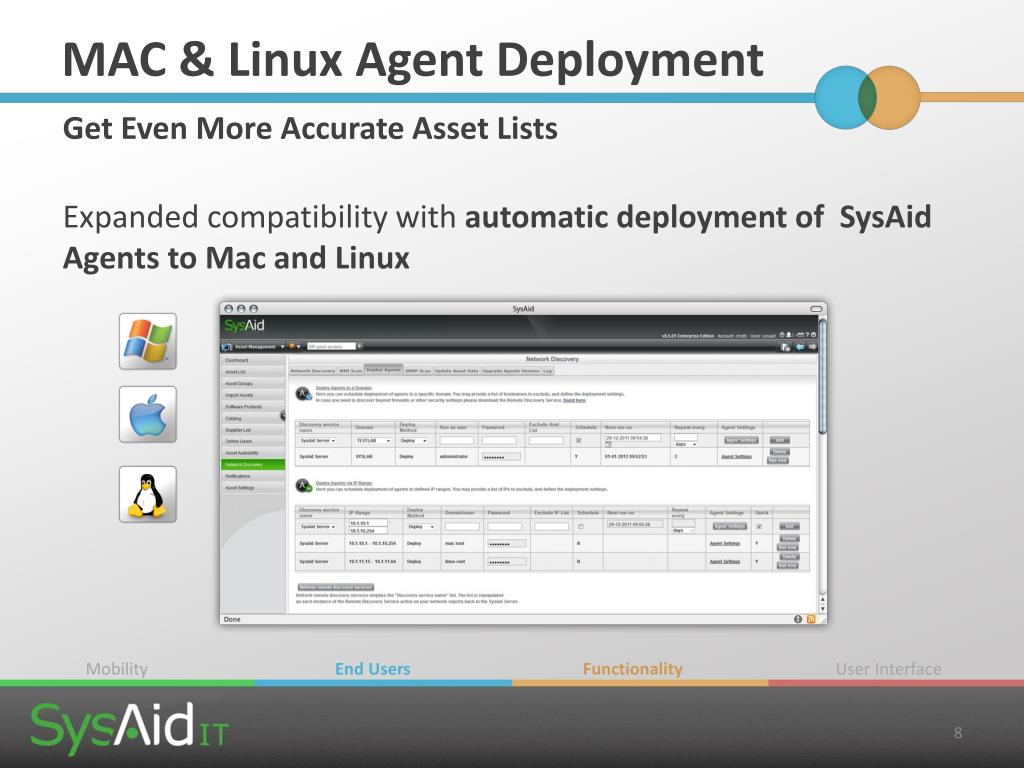Click the search go icon beside quick access

click(360, 346)
